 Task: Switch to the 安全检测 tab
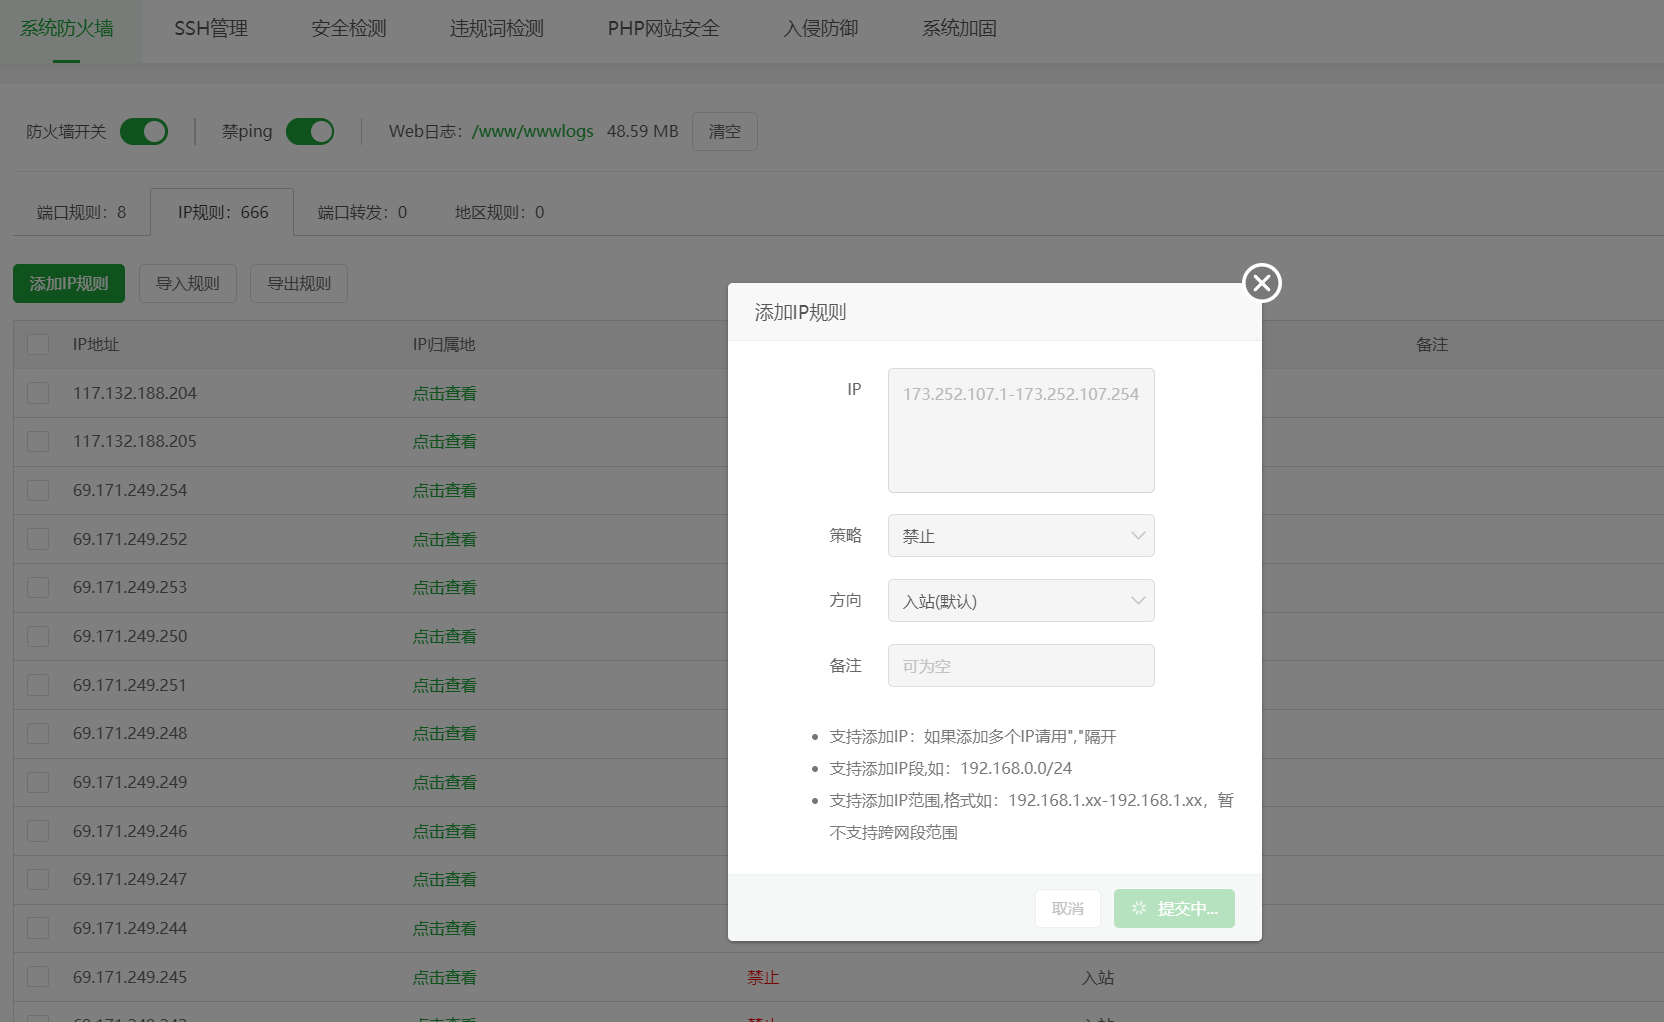point(349,29)
